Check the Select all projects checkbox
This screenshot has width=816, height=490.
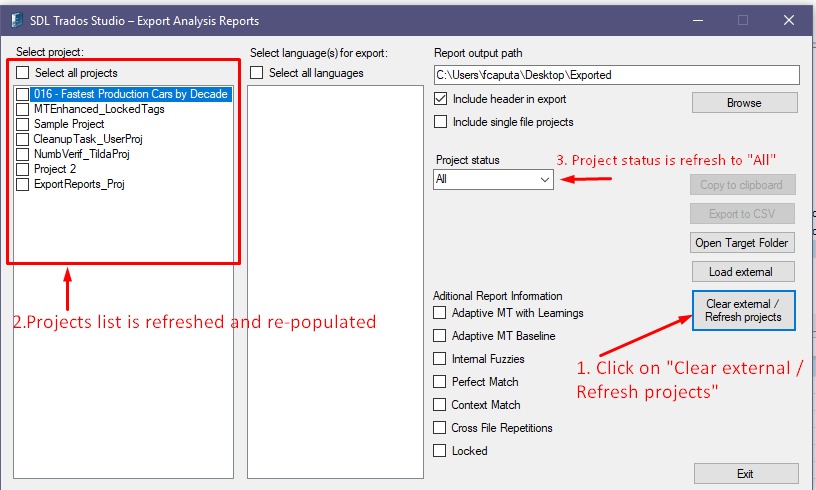click(x=22, y=72)
